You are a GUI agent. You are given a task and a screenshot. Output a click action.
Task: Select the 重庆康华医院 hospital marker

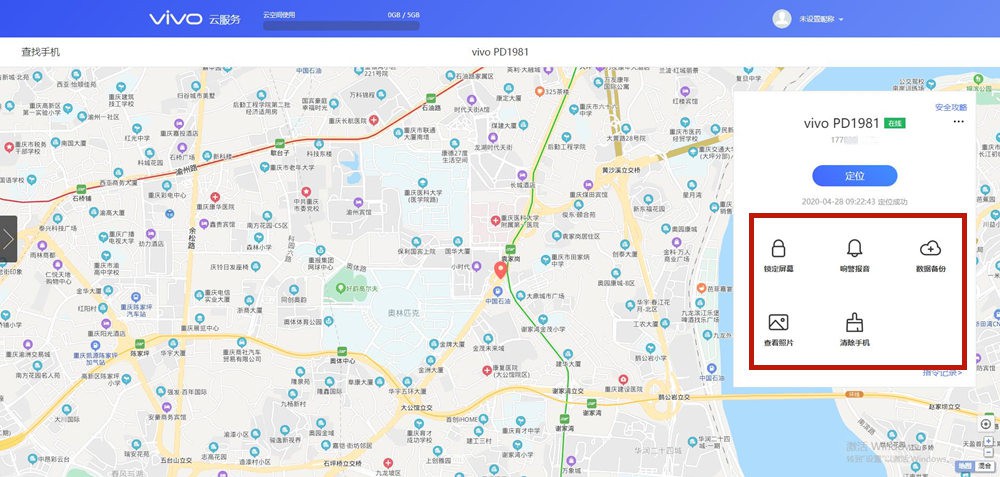tap(216, 198)
